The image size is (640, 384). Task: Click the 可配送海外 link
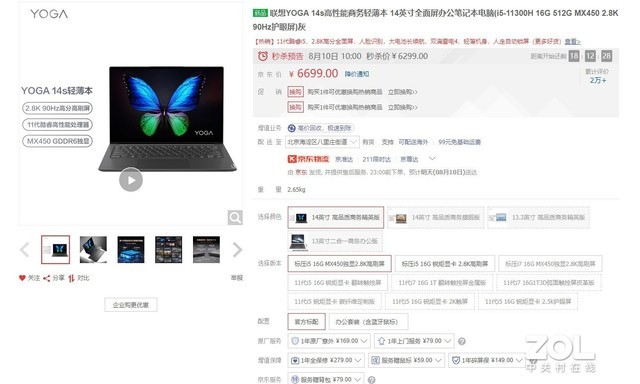(413, 142)
